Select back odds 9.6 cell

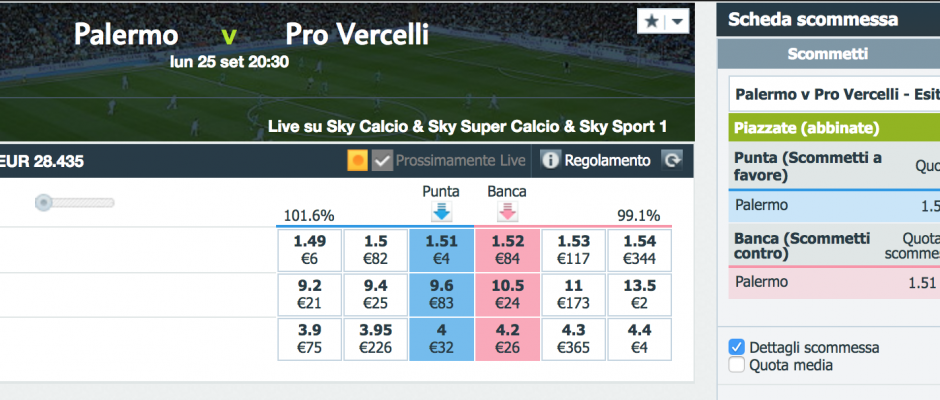(x=441, y=294)
